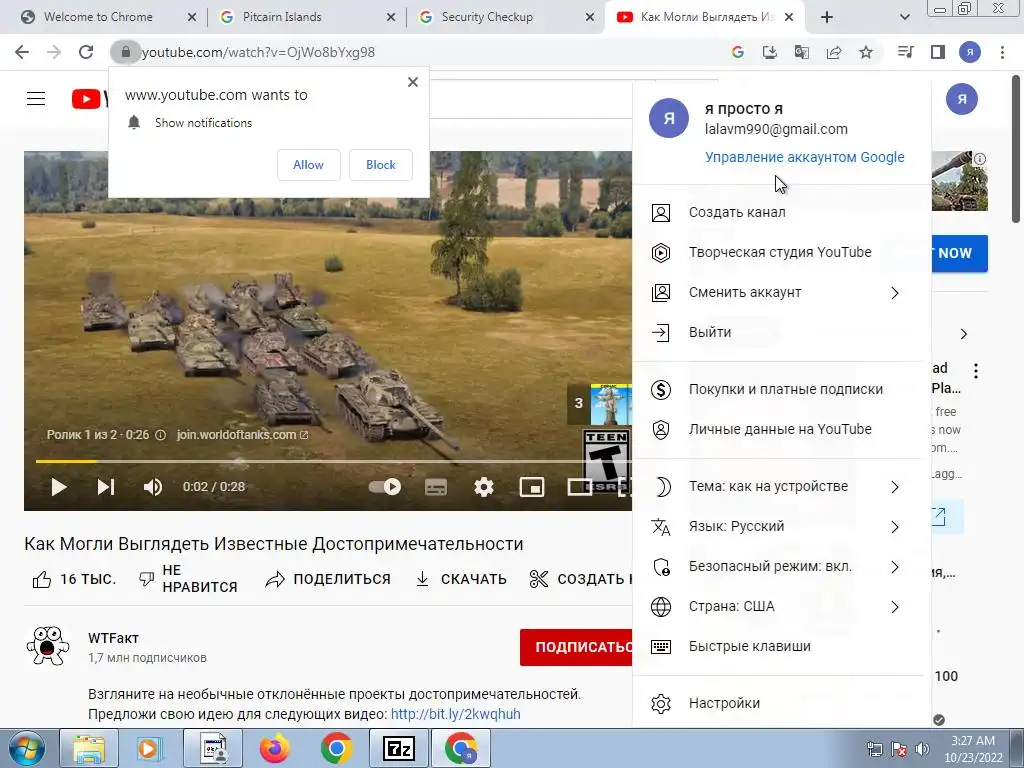Viewport: 1024px width, 768px height.
Task: Click Chrome profile avatar in toolbar
Action: [x=970, y=52]
